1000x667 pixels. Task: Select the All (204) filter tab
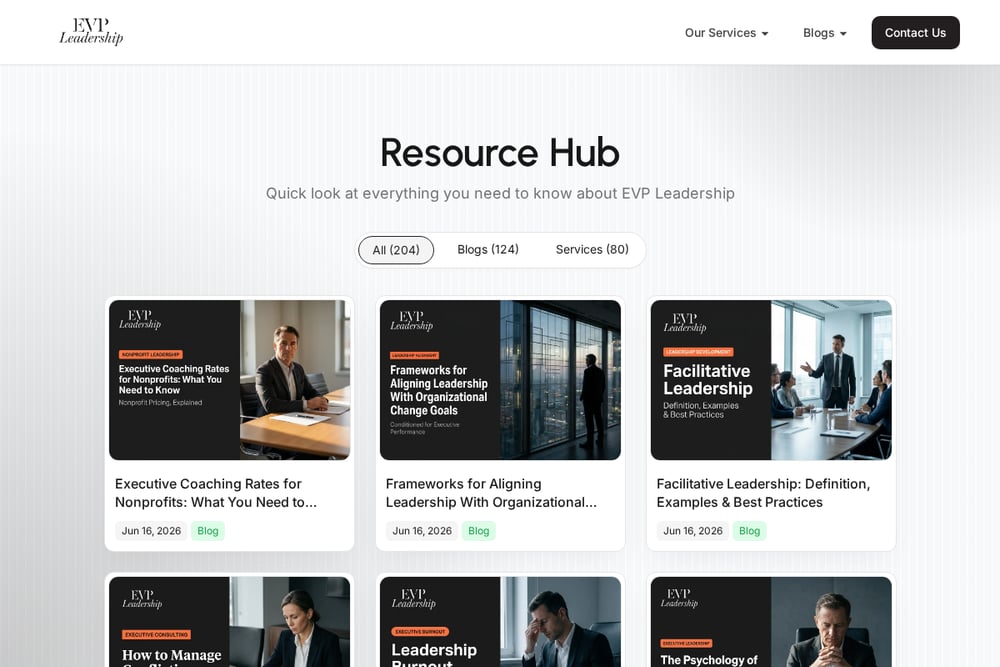396,250
